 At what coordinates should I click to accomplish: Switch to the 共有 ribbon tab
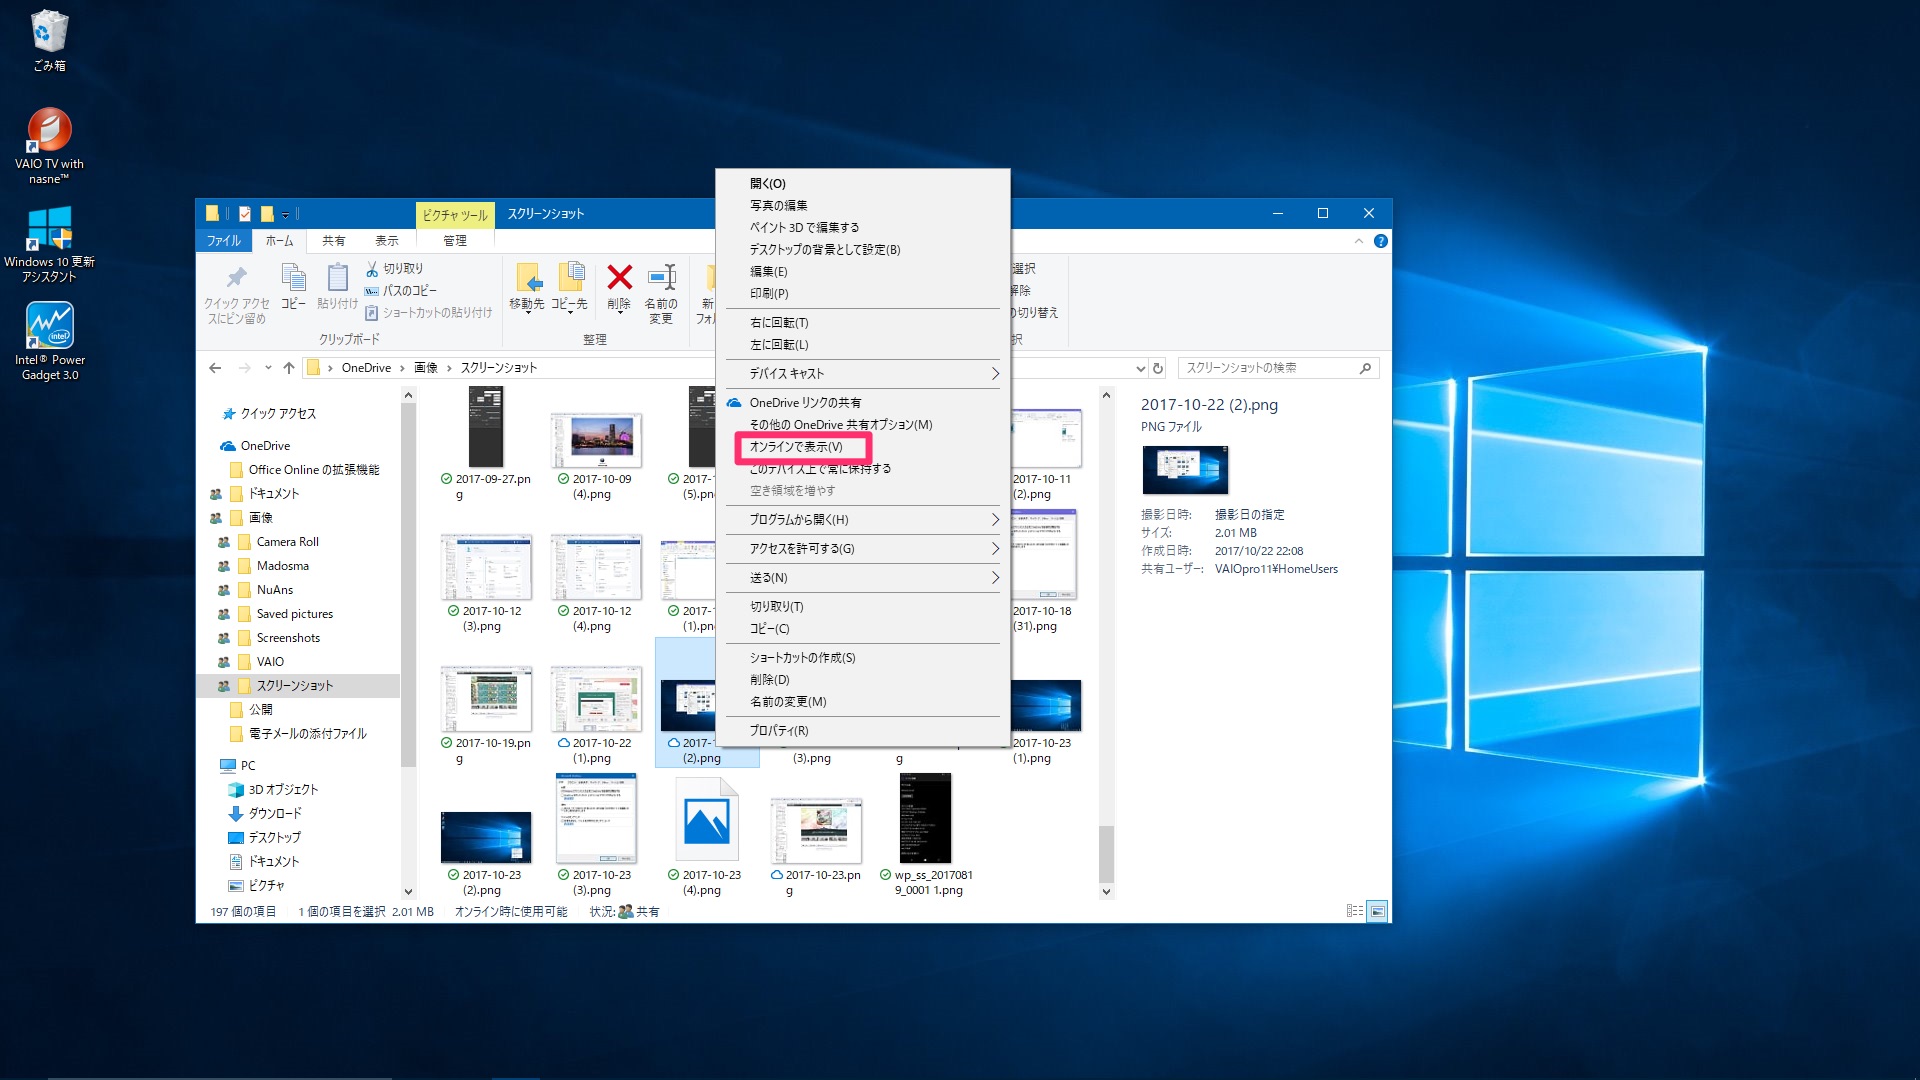334,241
